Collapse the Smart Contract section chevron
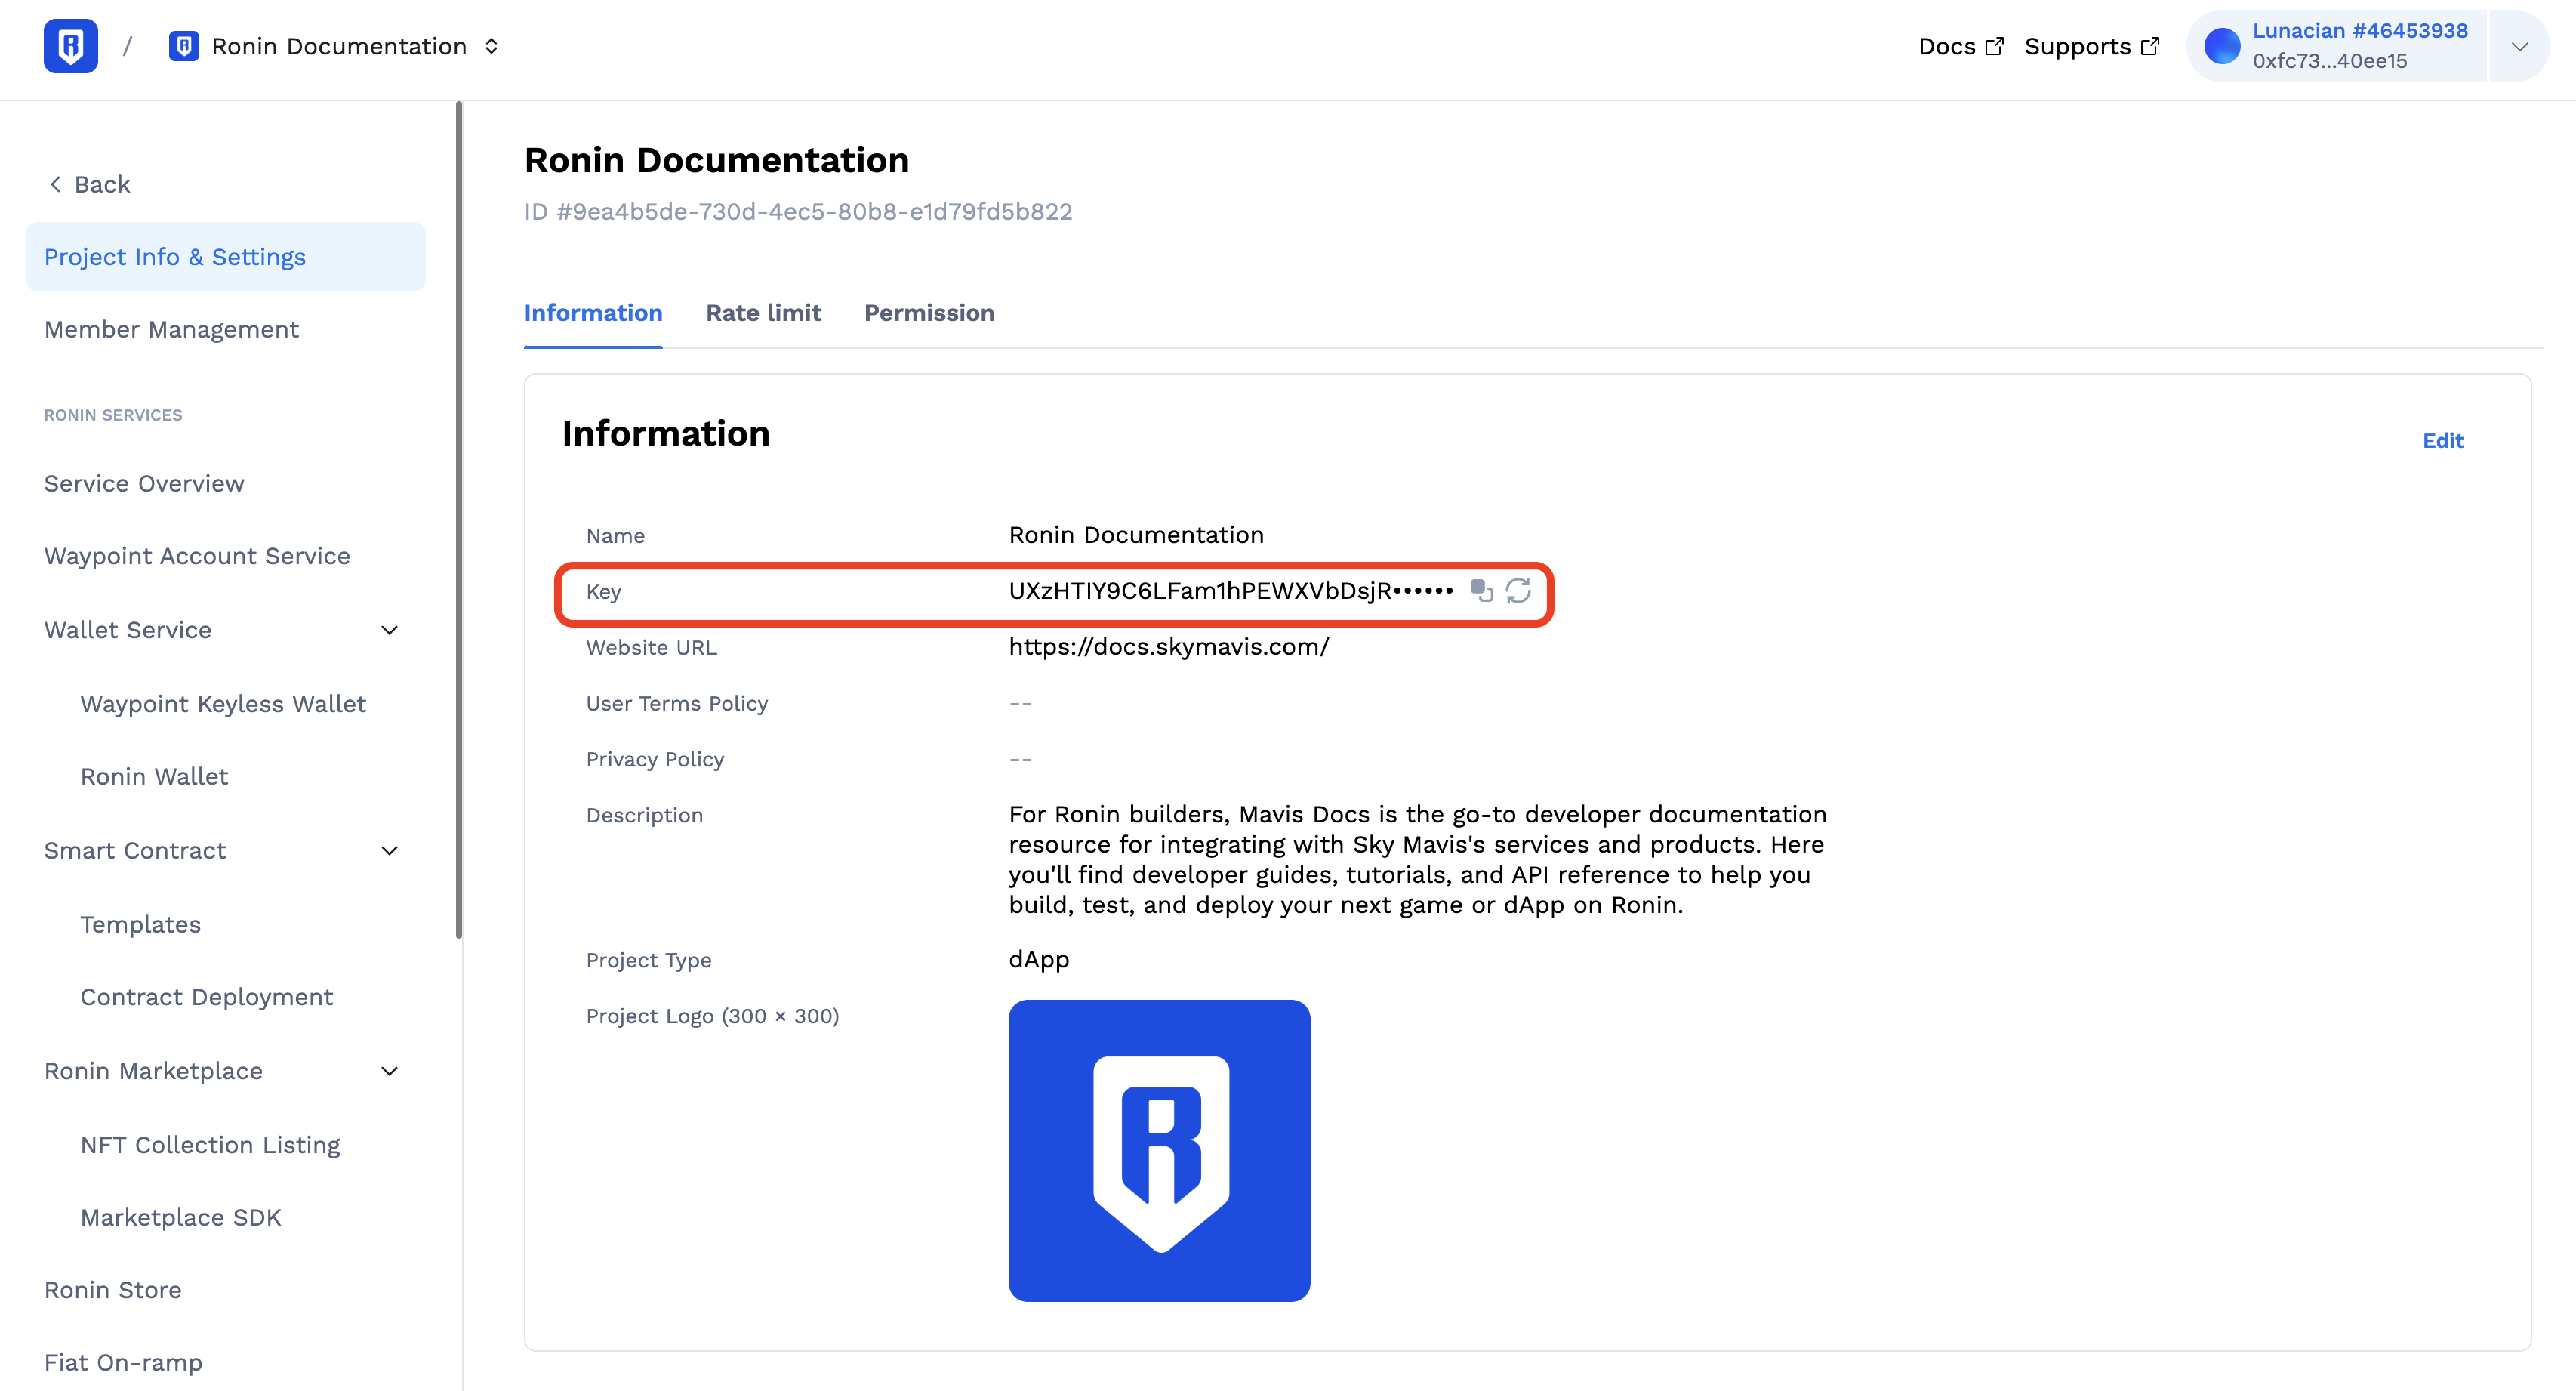The height and width of the screenshot is (1391, 2576). pos(390,851)
